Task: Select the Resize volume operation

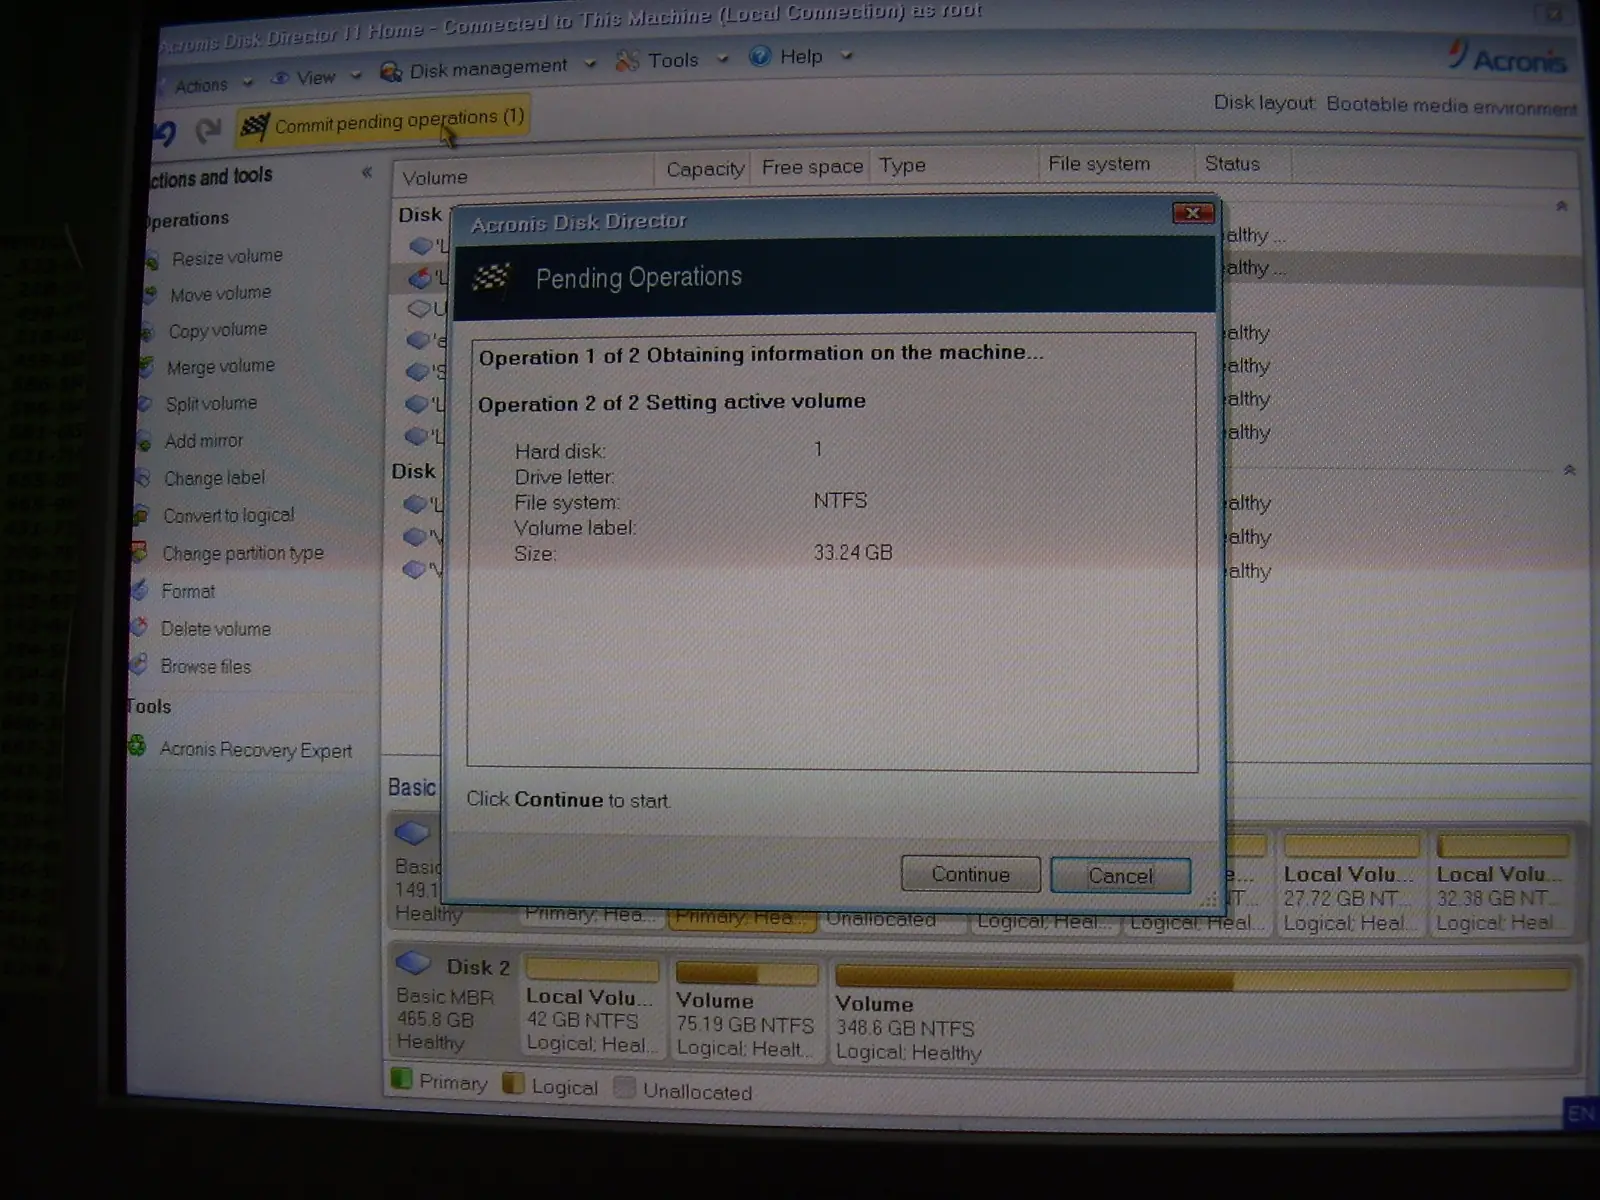Action: coord(227,257)
